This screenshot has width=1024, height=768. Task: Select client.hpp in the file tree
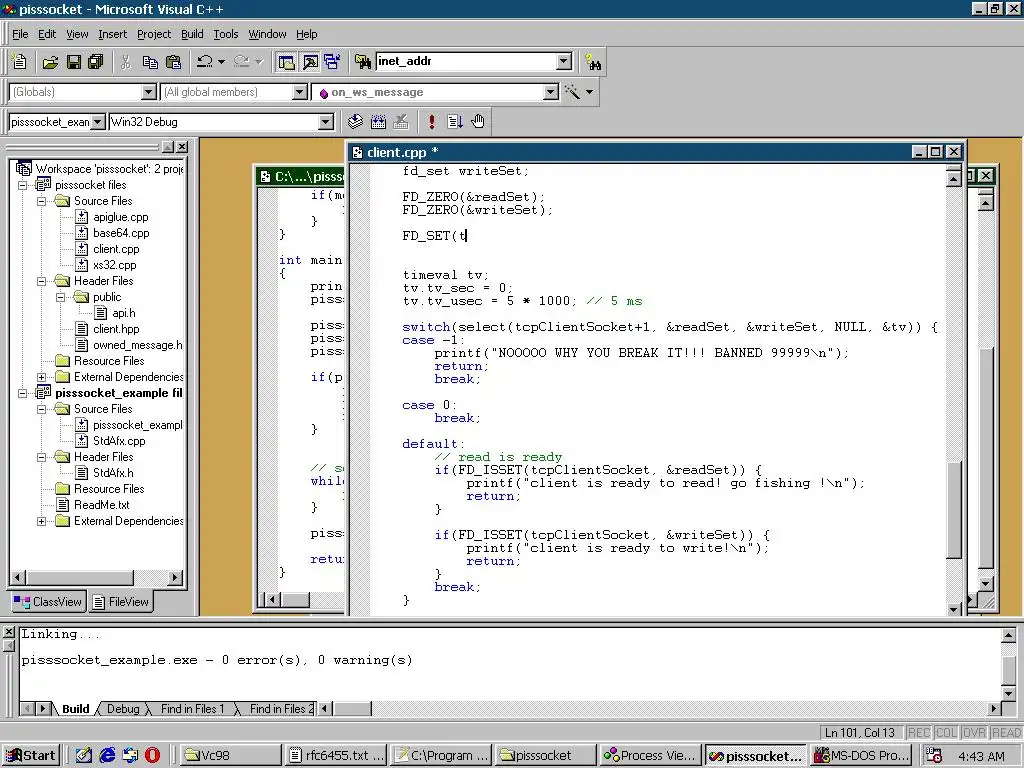tap(116, 329)
